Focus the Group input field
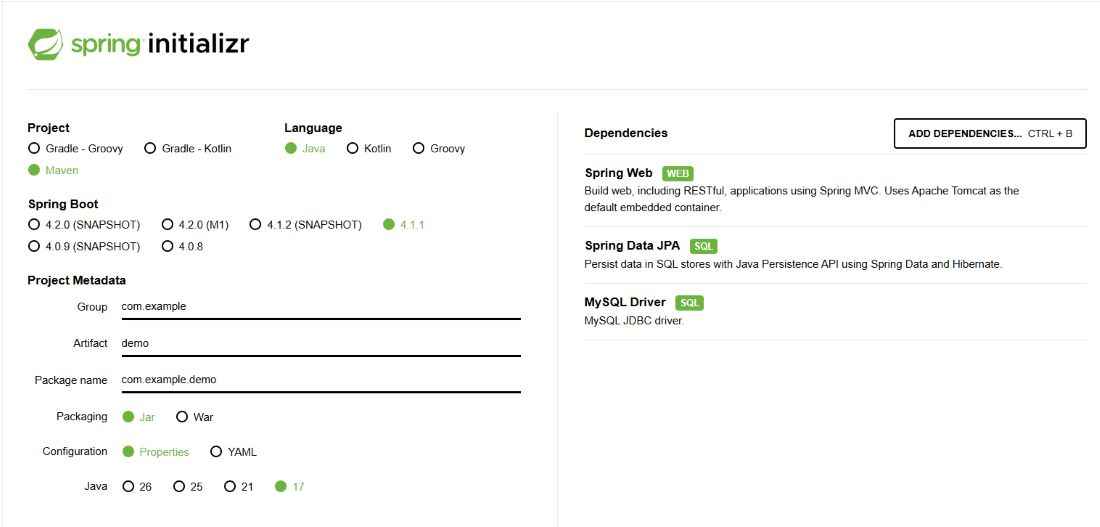1100x527 pixels. click(x=321, y=307)
